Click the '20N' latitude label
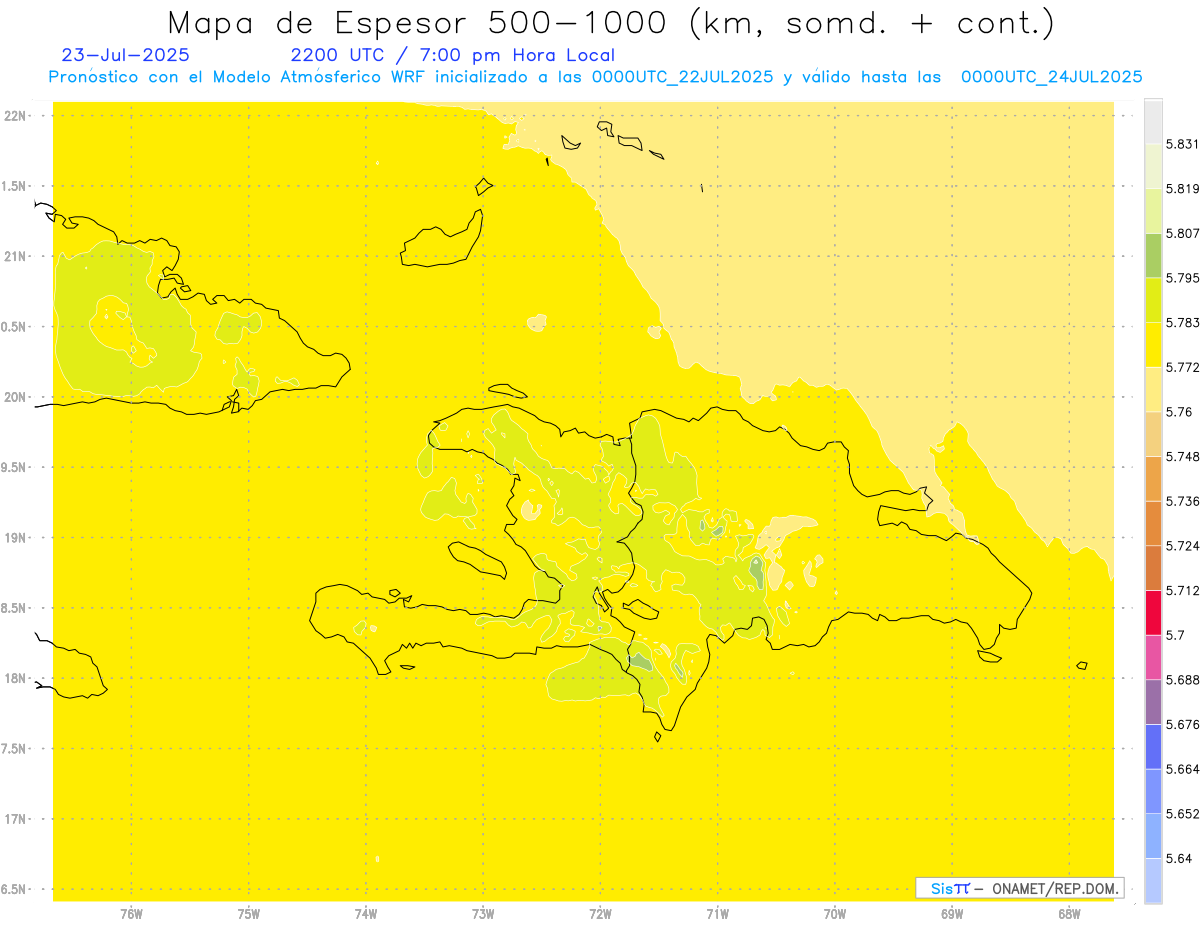The image size is (1200, 927). [x=15, y=397]
